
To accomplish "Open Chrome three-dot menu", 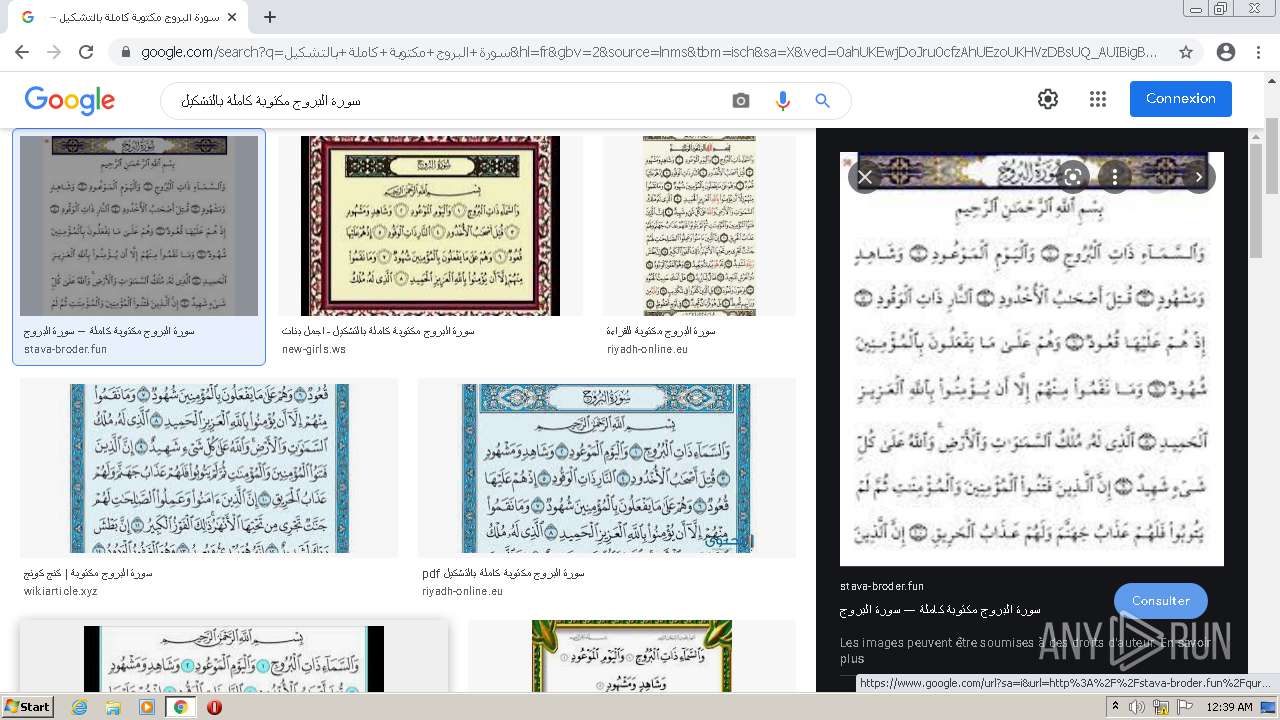I will [x=1258, y=52].
